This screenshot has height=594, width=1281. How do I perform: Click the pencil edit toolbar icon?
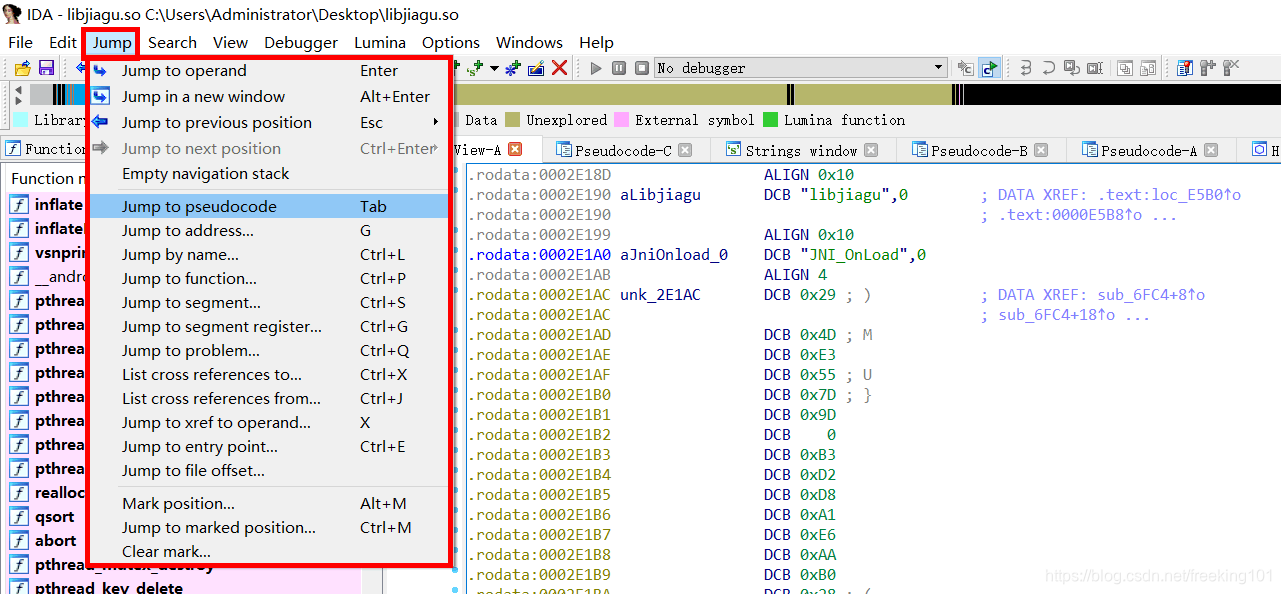(x=536, y=68)
